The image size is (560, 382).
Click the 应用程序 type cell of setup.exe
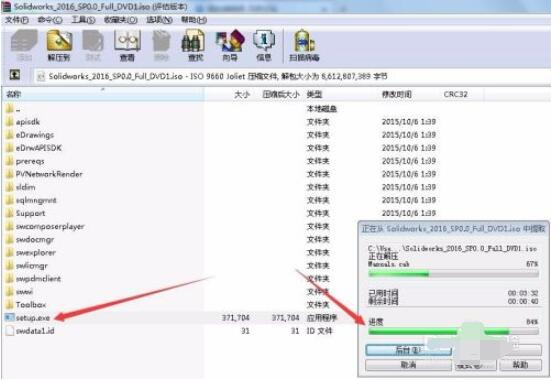coord(322,317)
